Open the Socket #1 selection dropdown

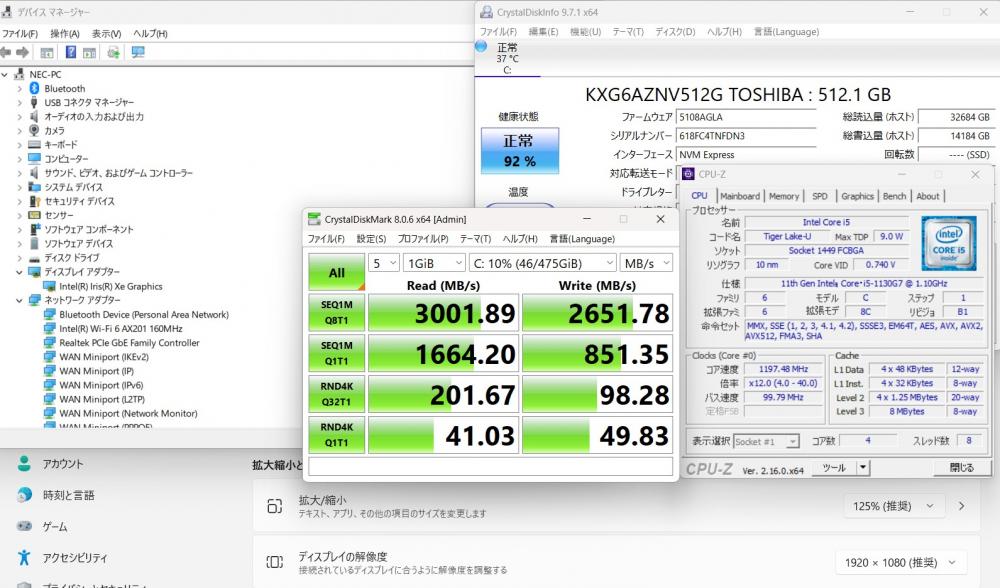(x=766, y=441)
